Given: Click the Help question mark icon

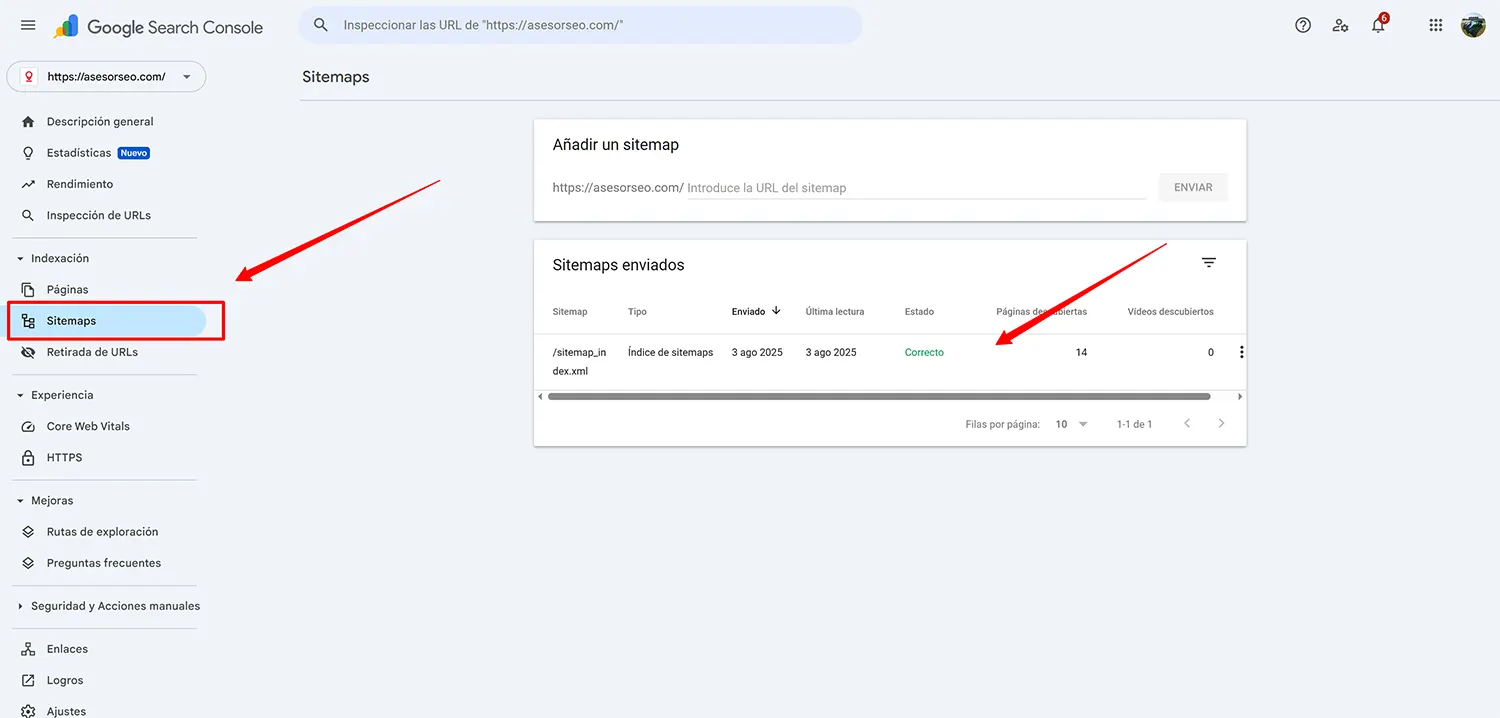Looking at the screenshot, I should pyautogui.click(x=1302, y=25).
